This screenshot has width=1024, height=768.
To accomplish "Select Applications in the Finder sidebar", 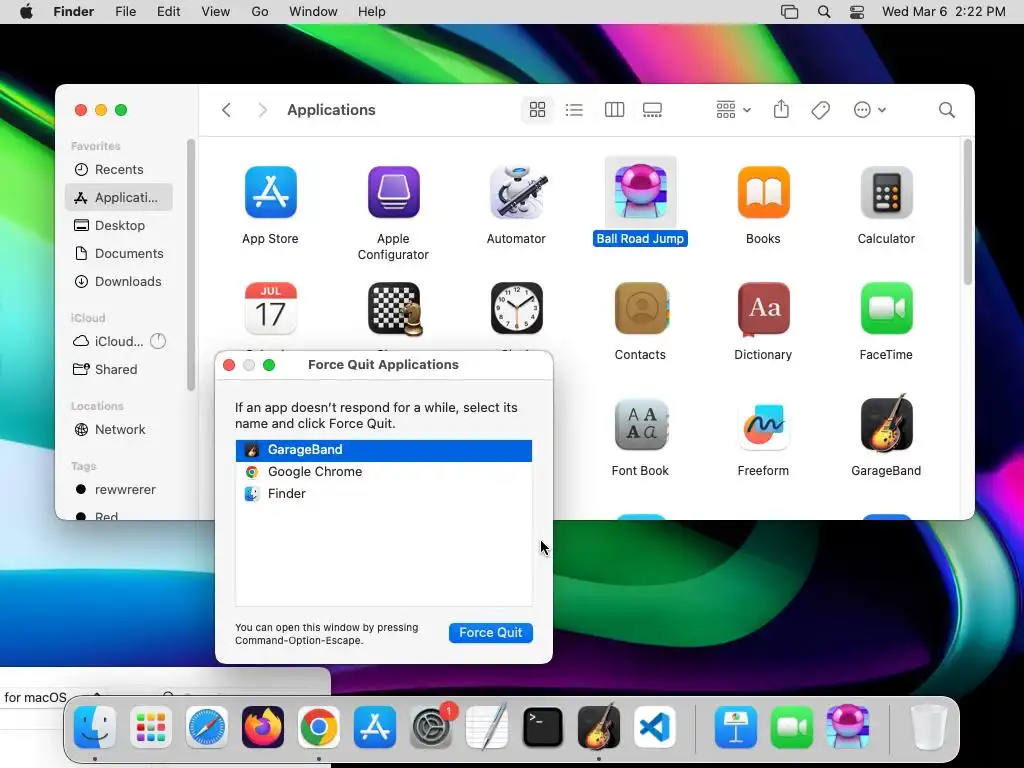I will point(118,197).
